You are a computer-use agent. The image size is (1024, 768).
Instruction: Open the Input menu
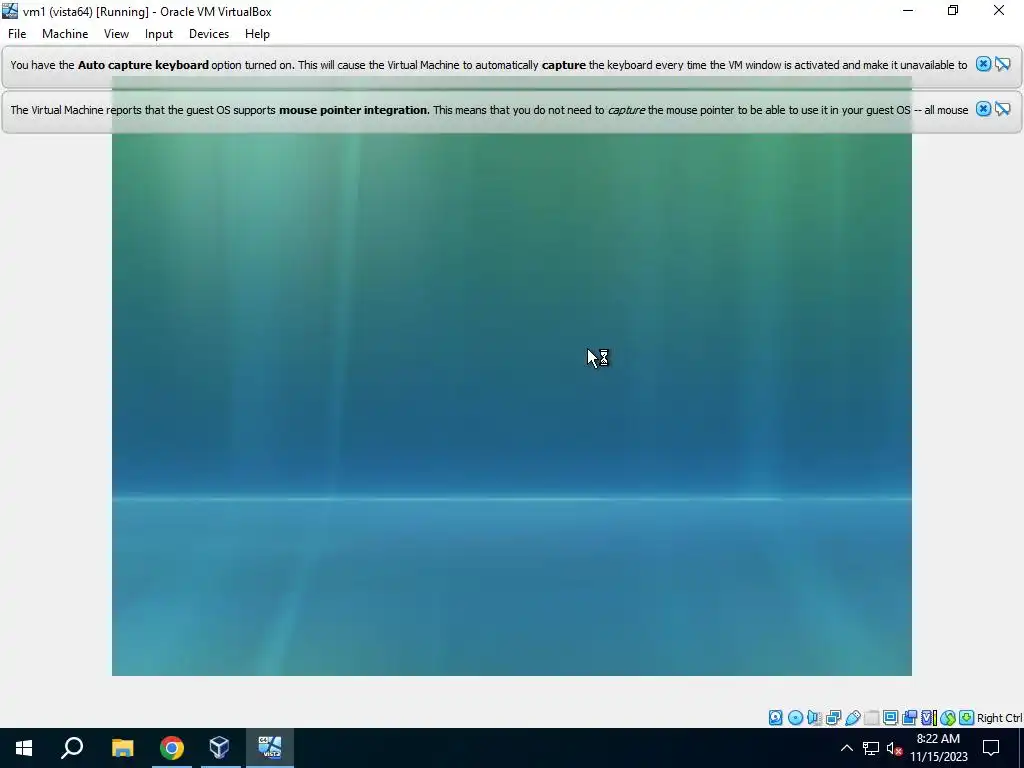click(159, 34)
